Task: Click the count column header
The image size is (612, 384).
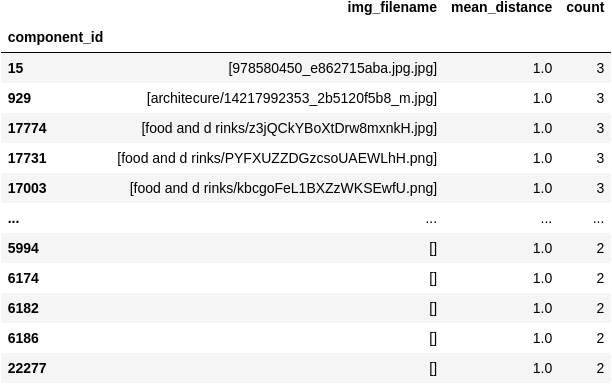Action: [585, 7]
